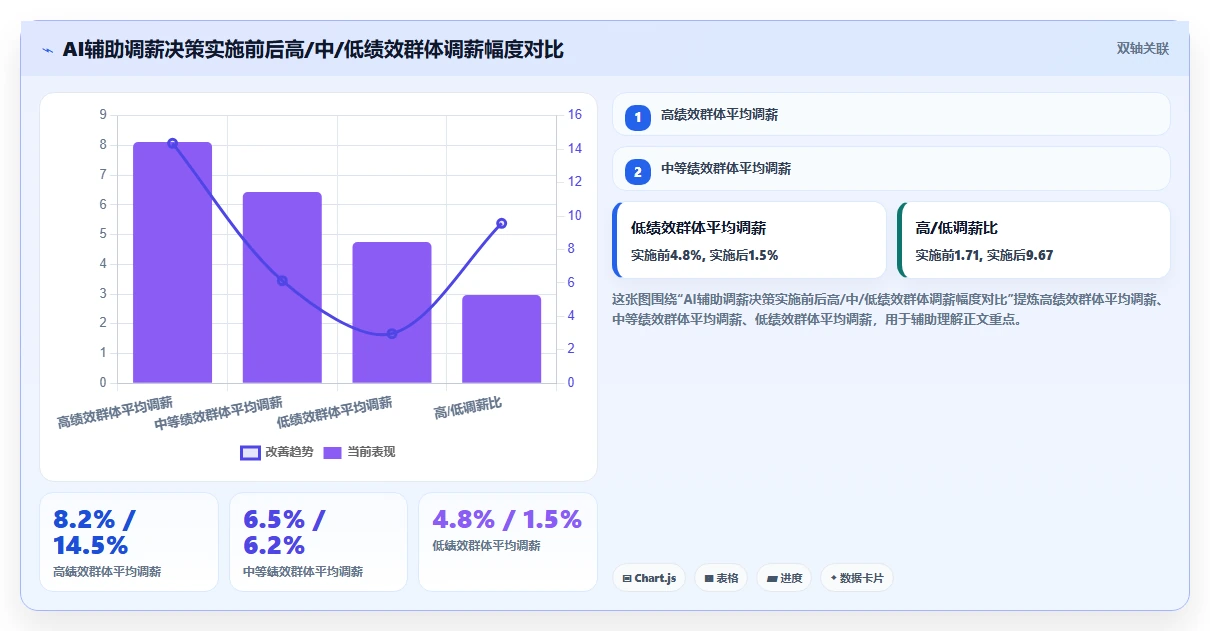This screenshot has height=631, width=1210.
Task: Click the 4.8% / 1.5% stat card
Action: pyautogui.click(x=508, y=542)
